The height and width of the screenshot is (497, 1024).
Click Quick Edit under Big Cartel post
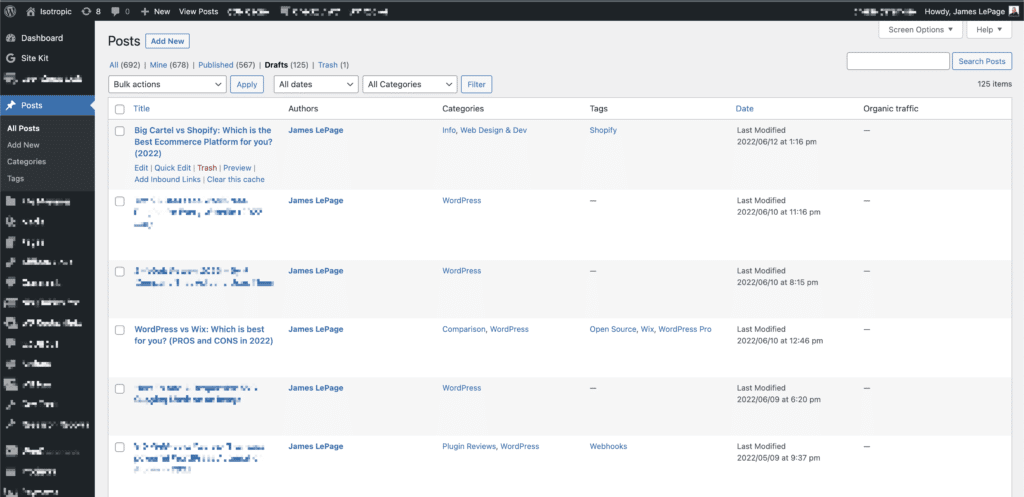pos(172,168)
